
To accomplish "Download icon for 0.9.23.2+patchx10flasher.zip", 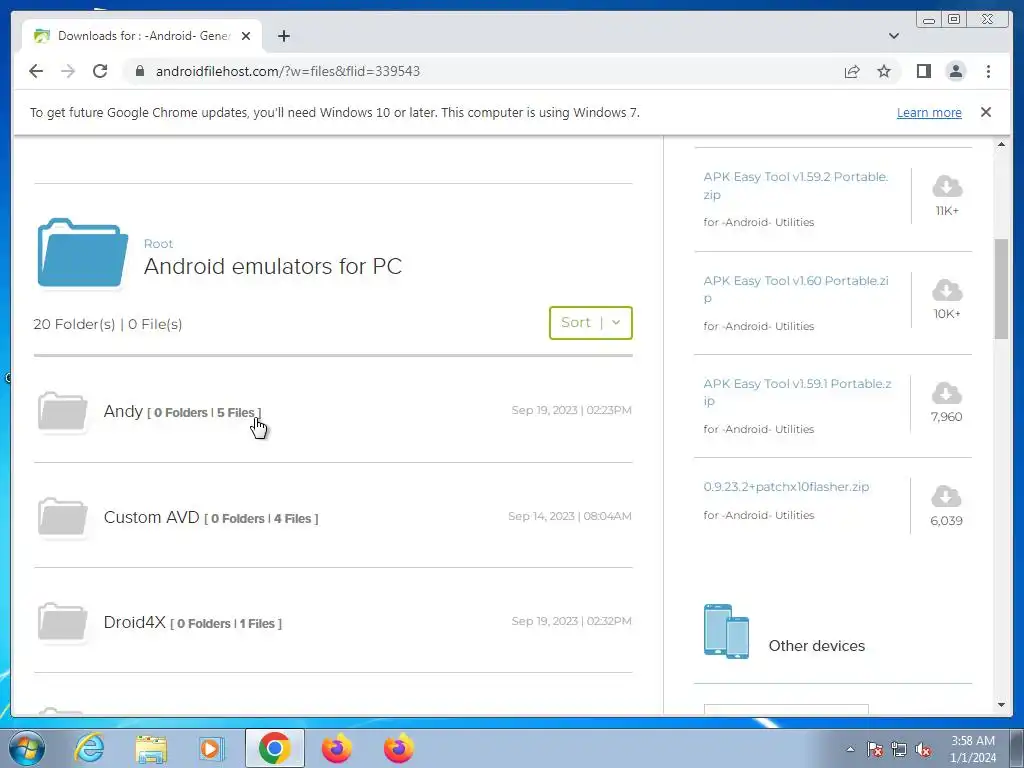I will (946, 497).
